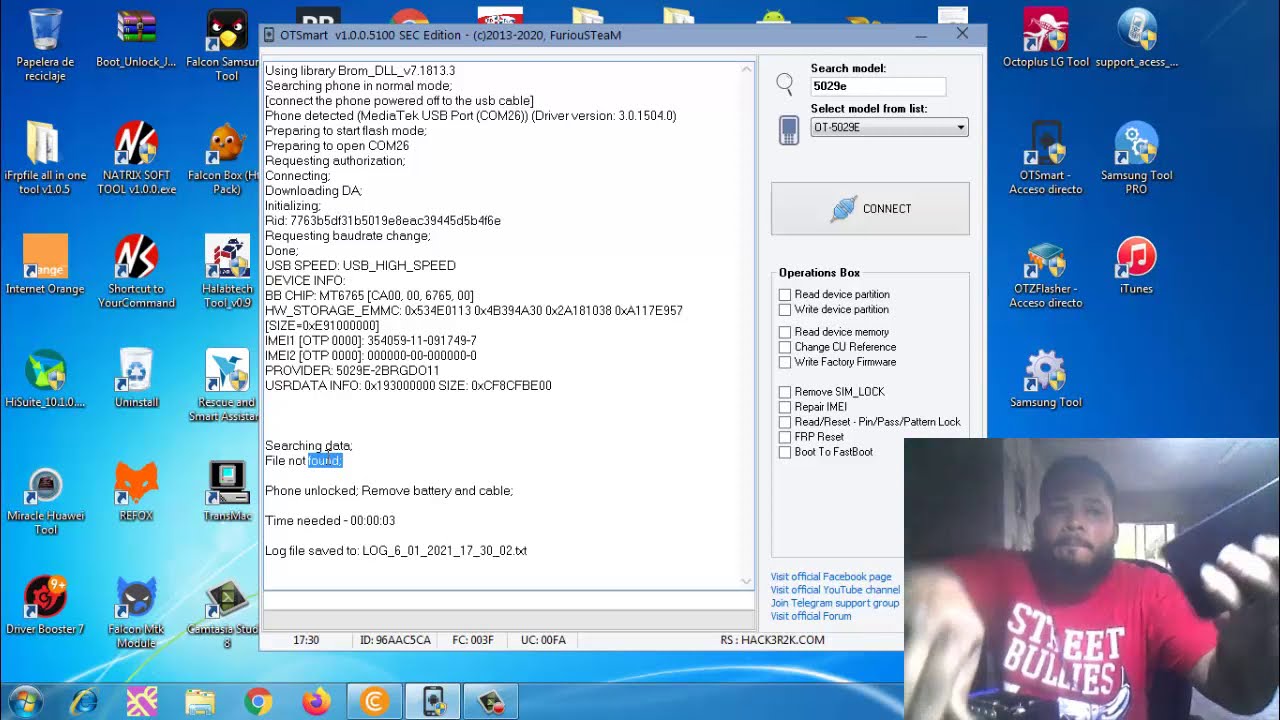Open the Uninstall shortcut icon
The height and width of the screenshot is (720, 1280).
pyautogui.click(x=136, y=378)
